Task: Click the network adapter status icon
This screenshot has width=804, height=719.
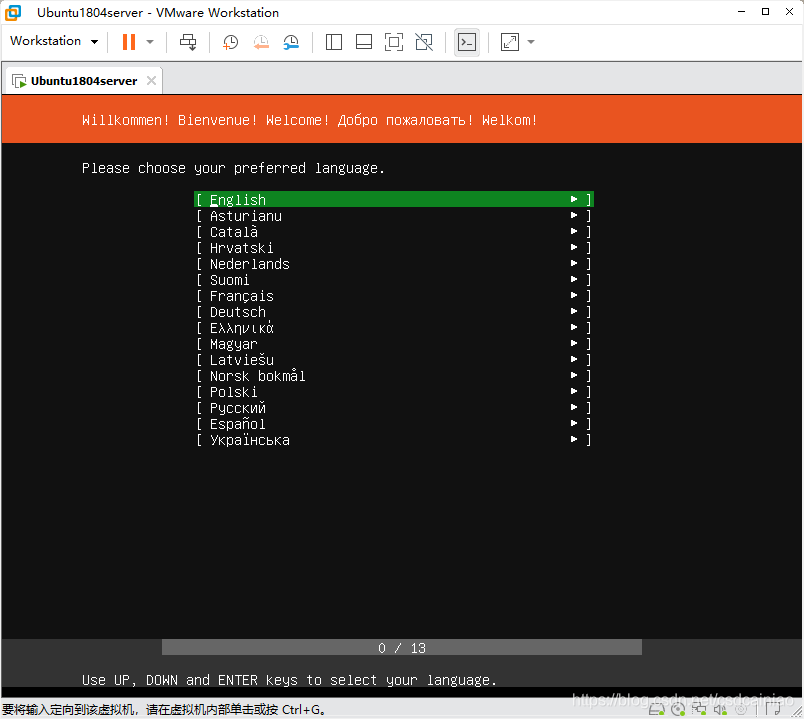Action: [x=699, y=710]
